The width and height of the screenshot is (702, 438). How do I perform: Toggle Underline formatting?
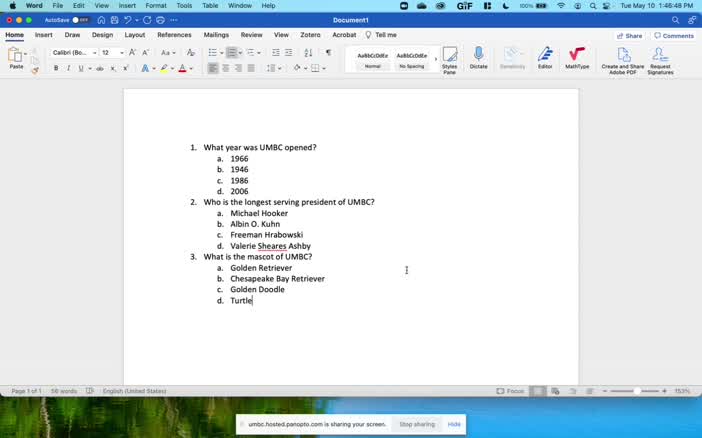coord(81,69)
